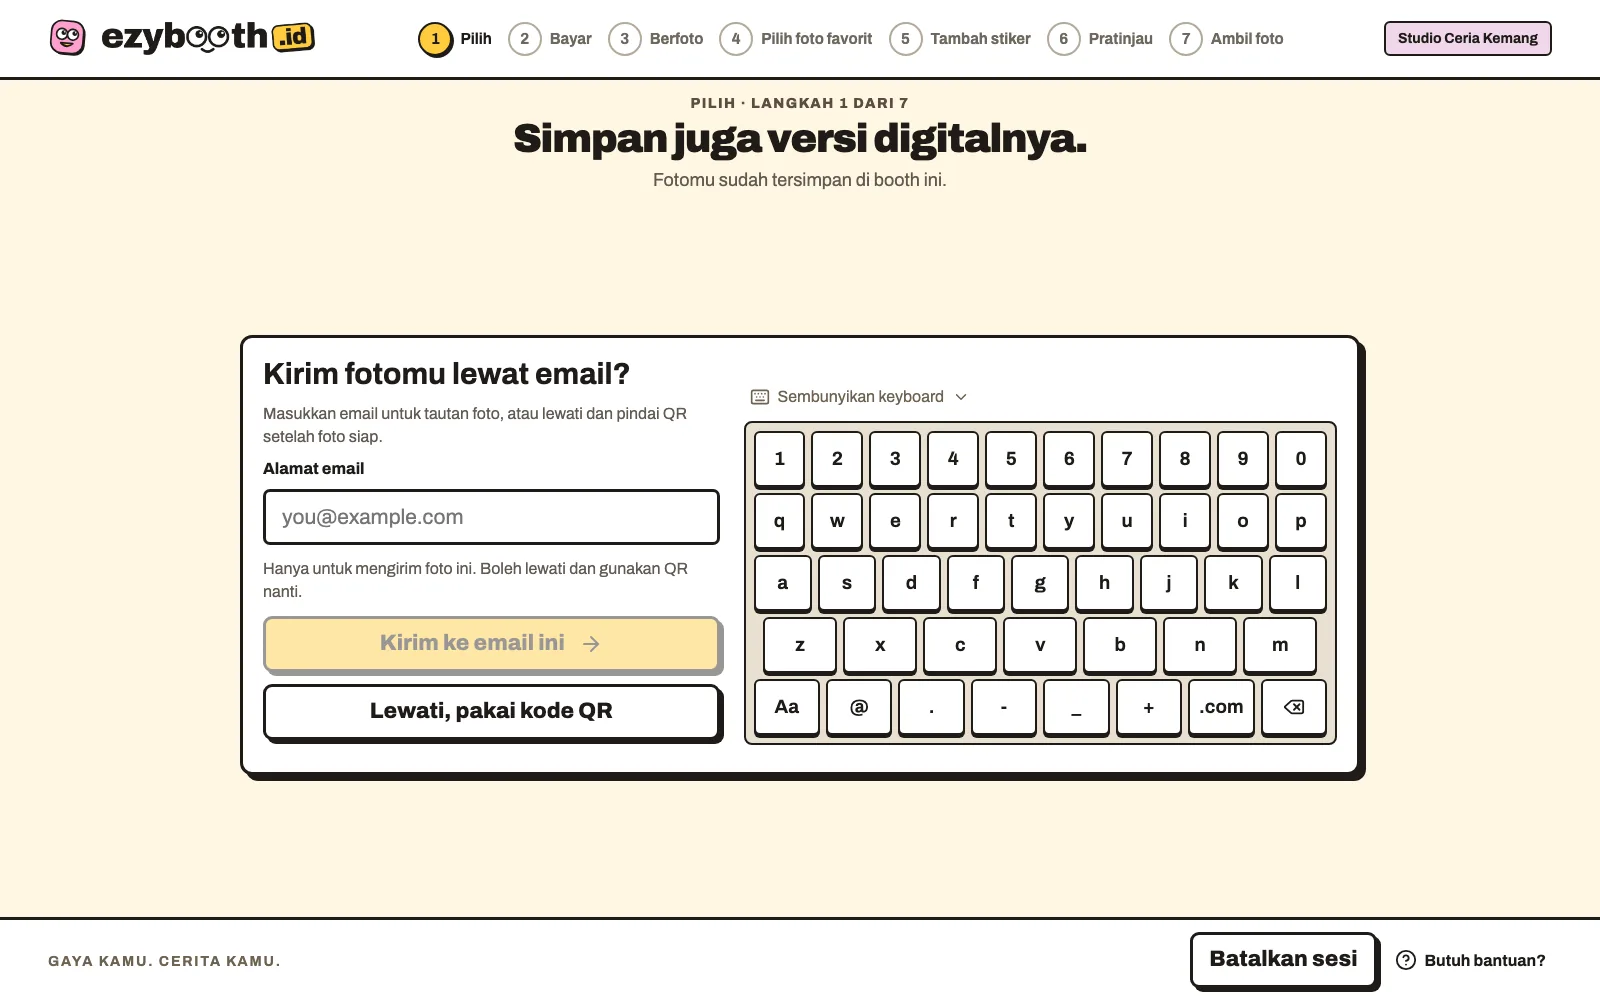Tap the hyphen key

tap(1004, 707)
